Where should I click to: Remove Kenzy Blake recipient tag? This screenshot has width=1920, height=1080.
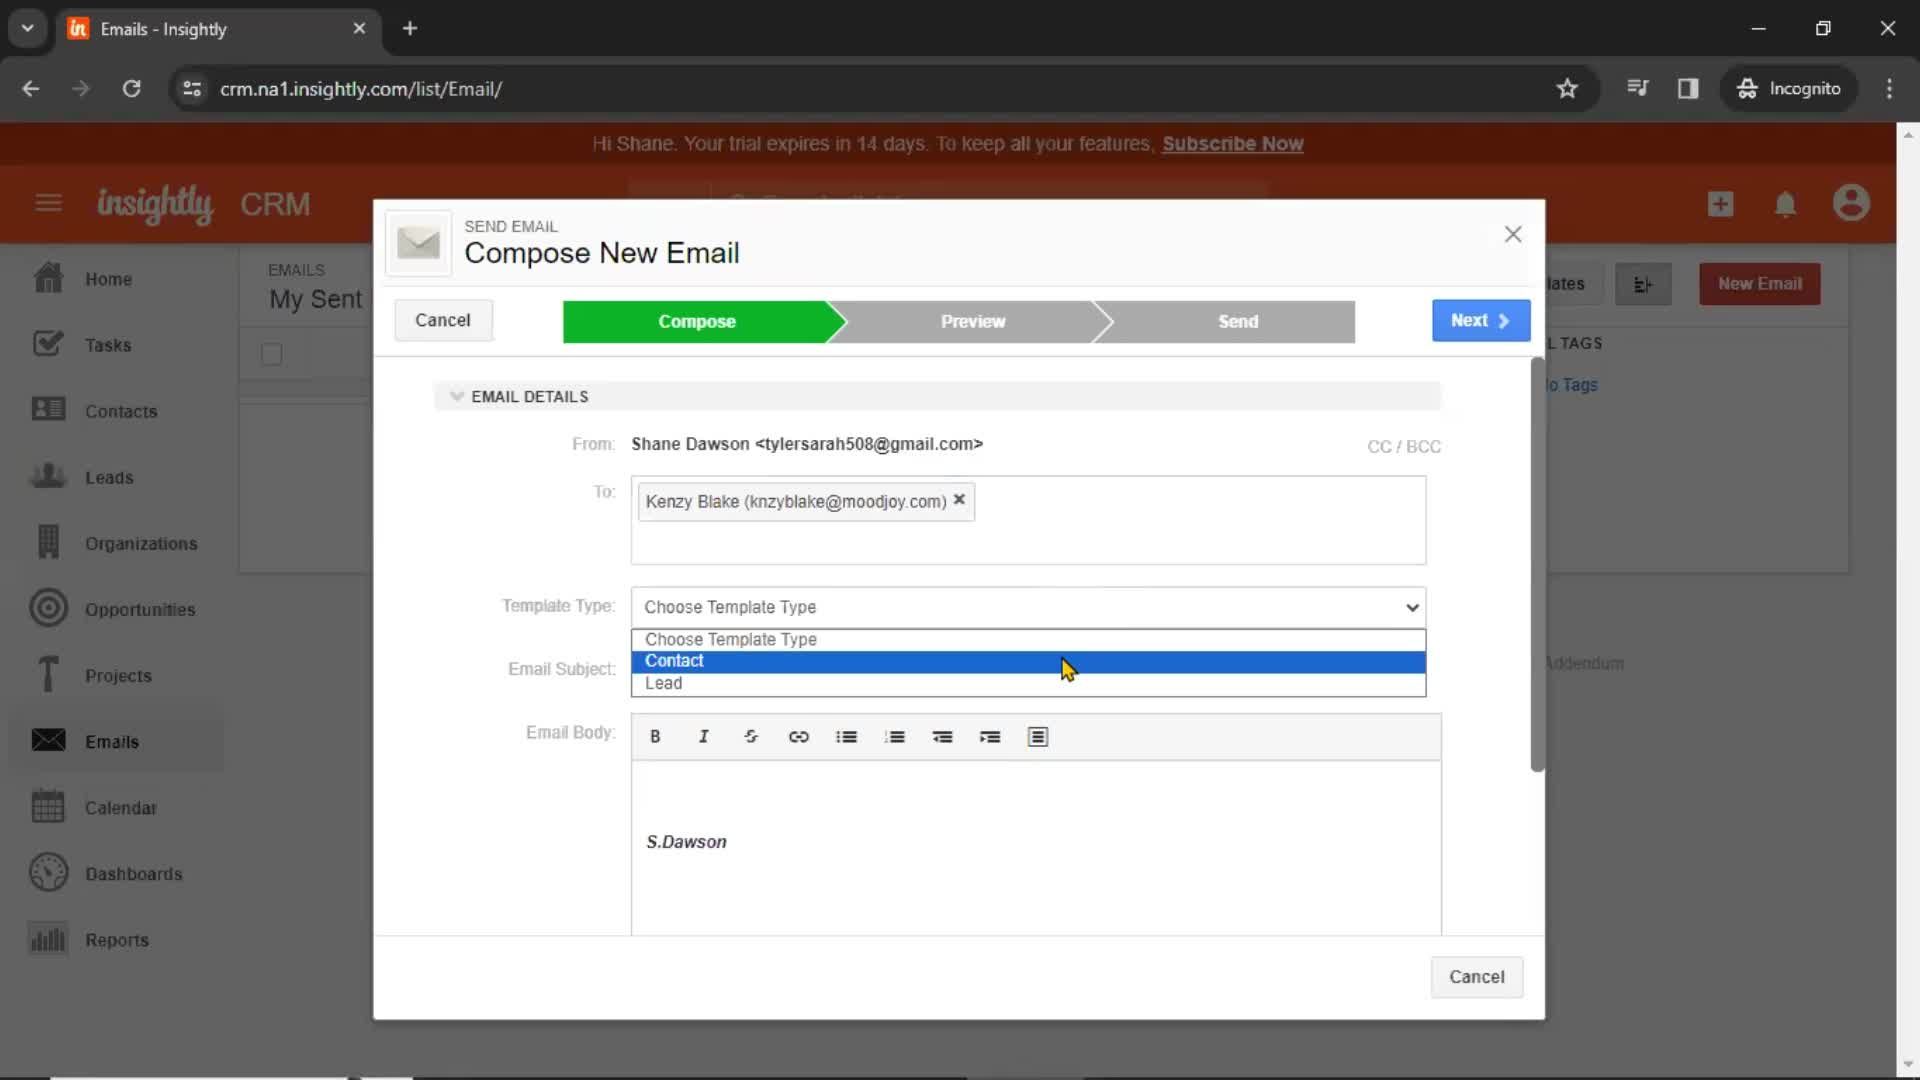[960, 500]
